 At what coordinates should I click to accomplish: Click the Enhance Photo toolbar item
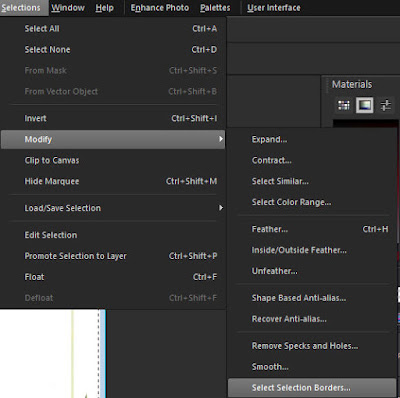(160, 7)
